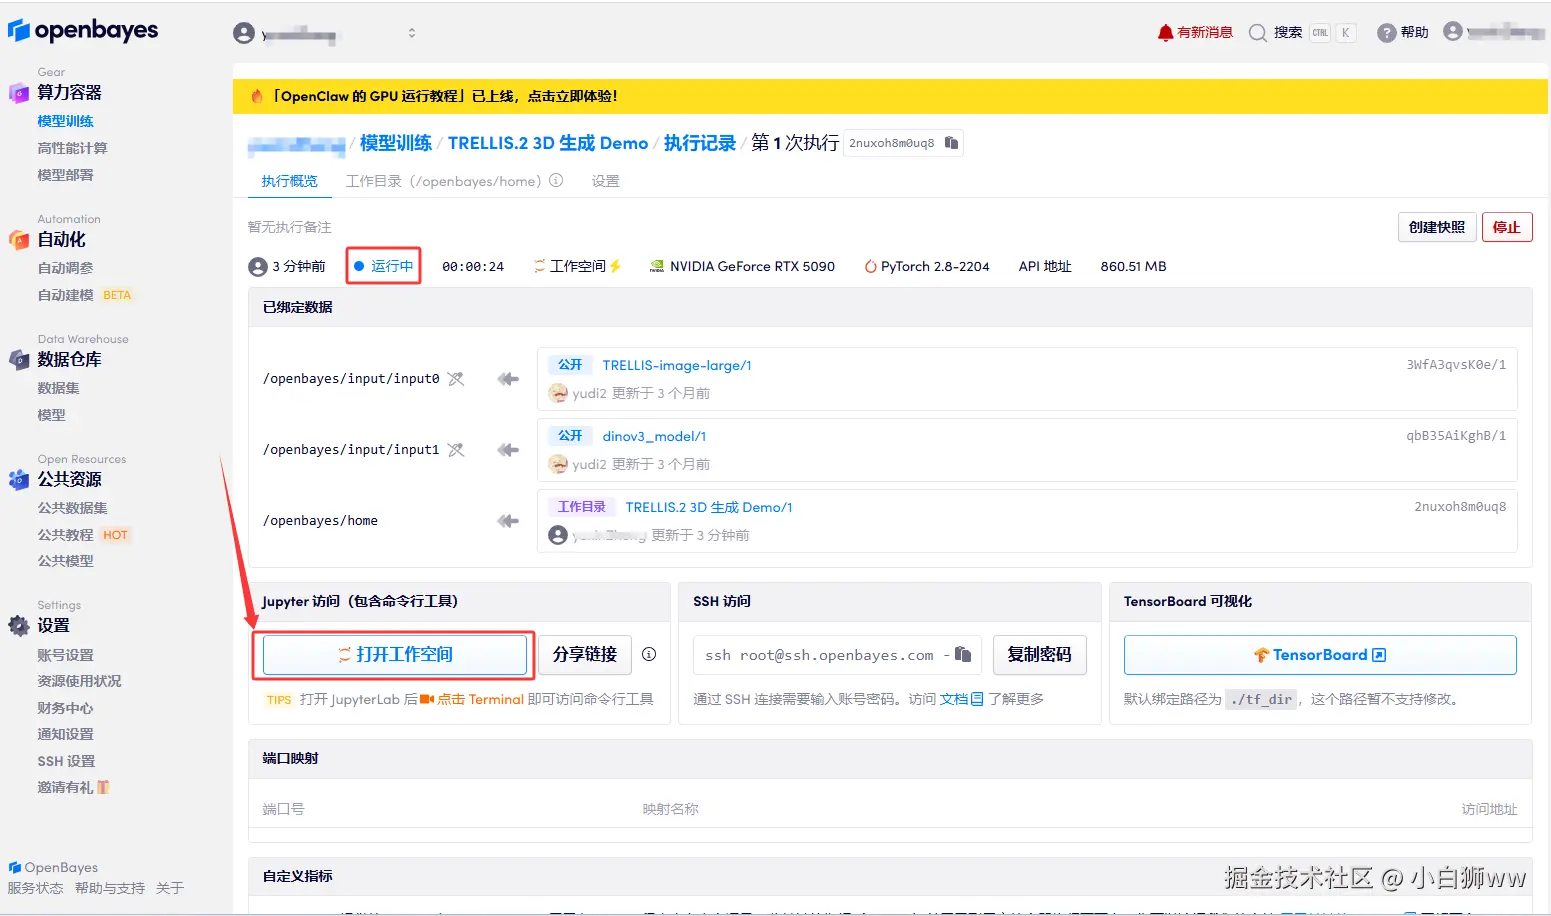The width and height of the screenshot is (1551, 916).
Task: Click the info icon beside 工作目录 tab
Action: point(556,181)
